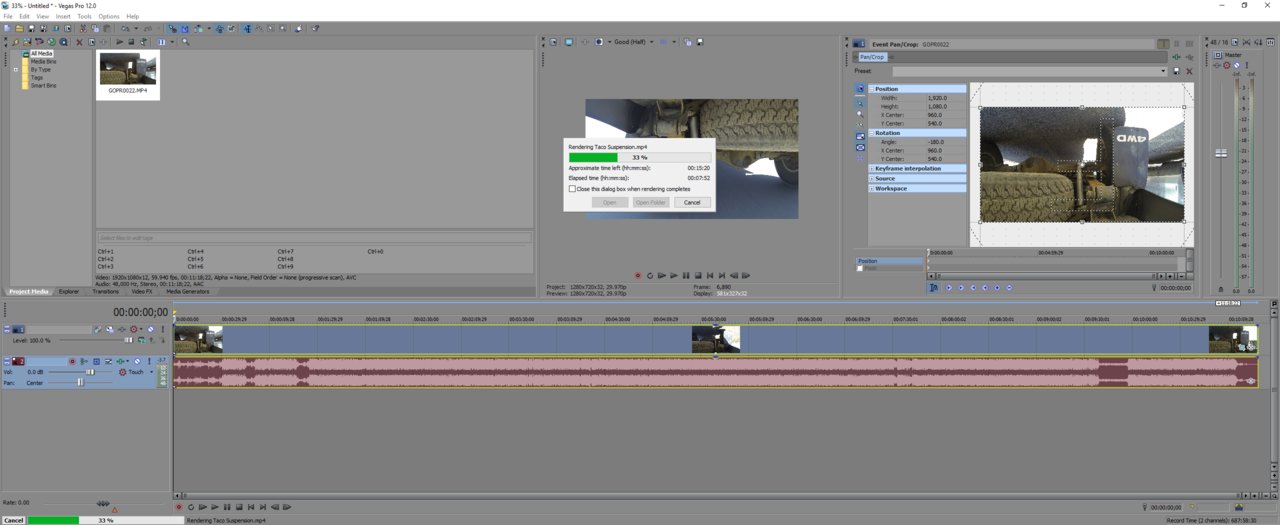Open the media views dropdown arrow
1280x525 pixels.
(x=172, y=42)
